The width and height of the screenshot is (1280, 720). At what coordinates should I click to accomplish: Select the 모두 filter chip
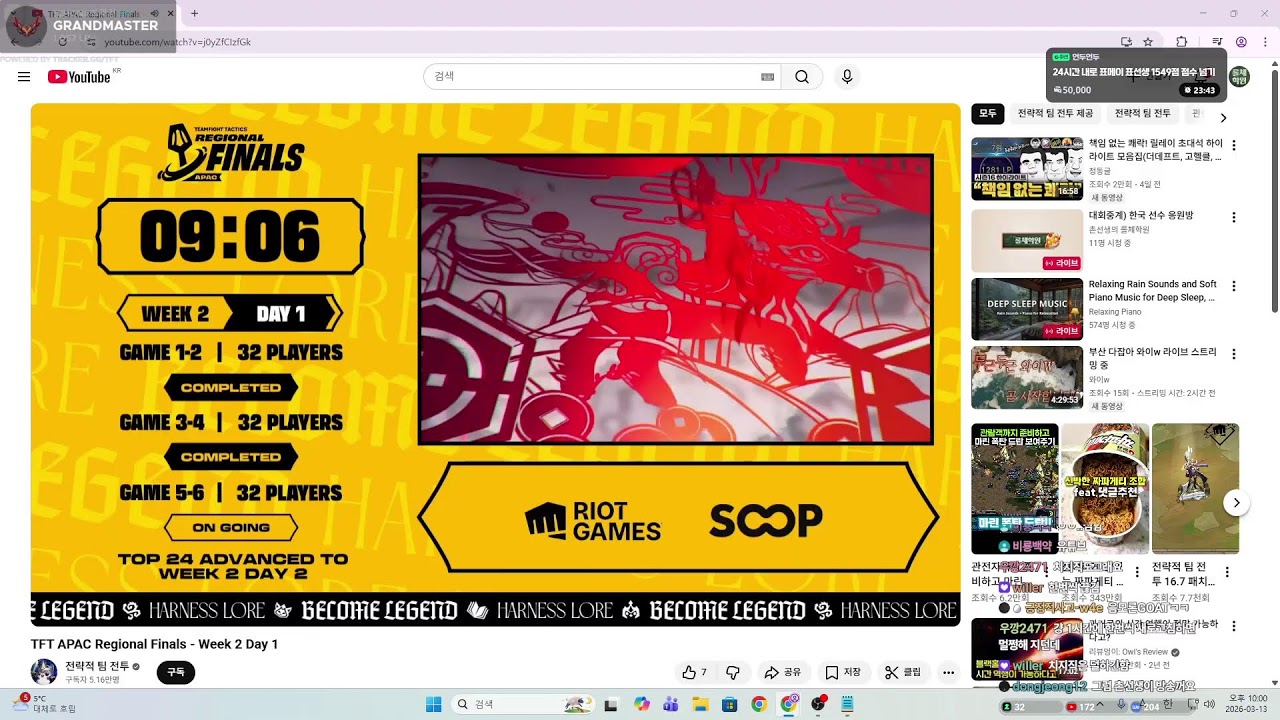988,114
